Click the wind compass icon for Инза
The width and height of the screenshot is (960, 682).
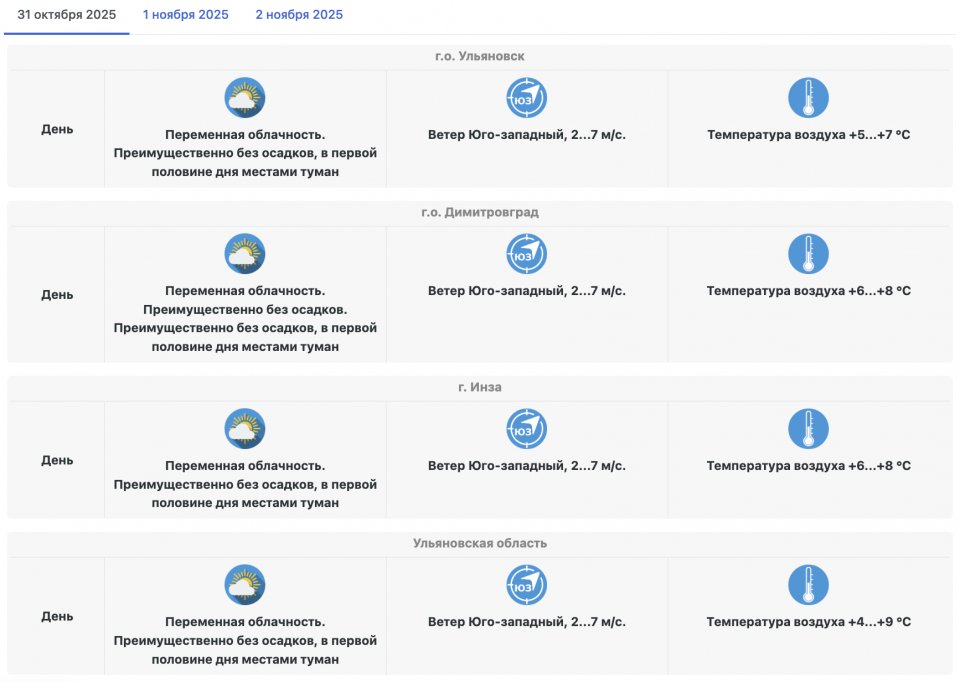526,429
